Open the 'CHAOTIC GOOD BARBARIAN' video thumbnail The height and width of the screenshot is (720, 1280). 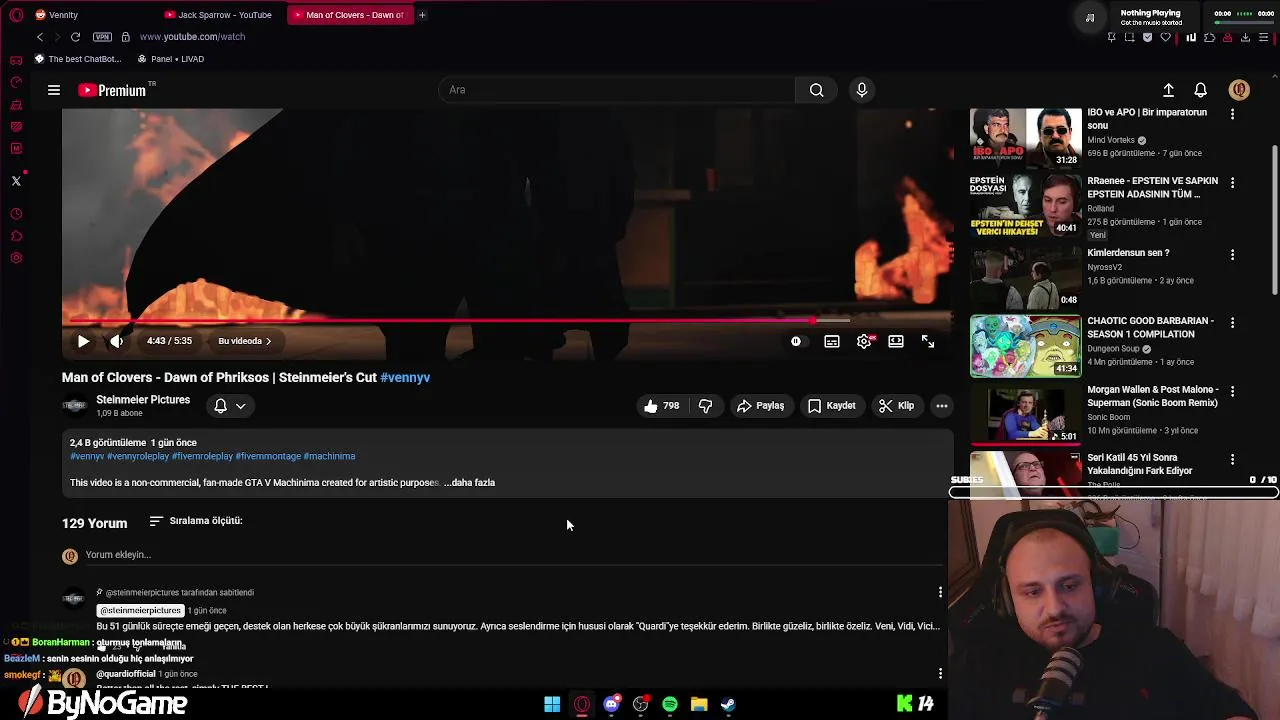[x=1026, y=346]
